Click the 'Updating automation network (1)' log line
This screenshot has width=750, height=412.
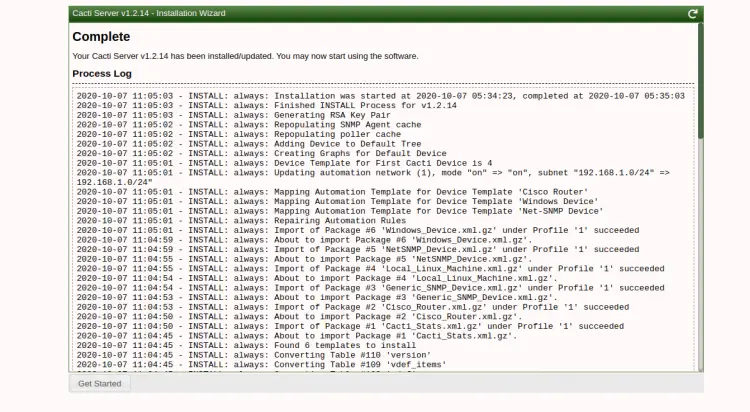pos(373,178)
